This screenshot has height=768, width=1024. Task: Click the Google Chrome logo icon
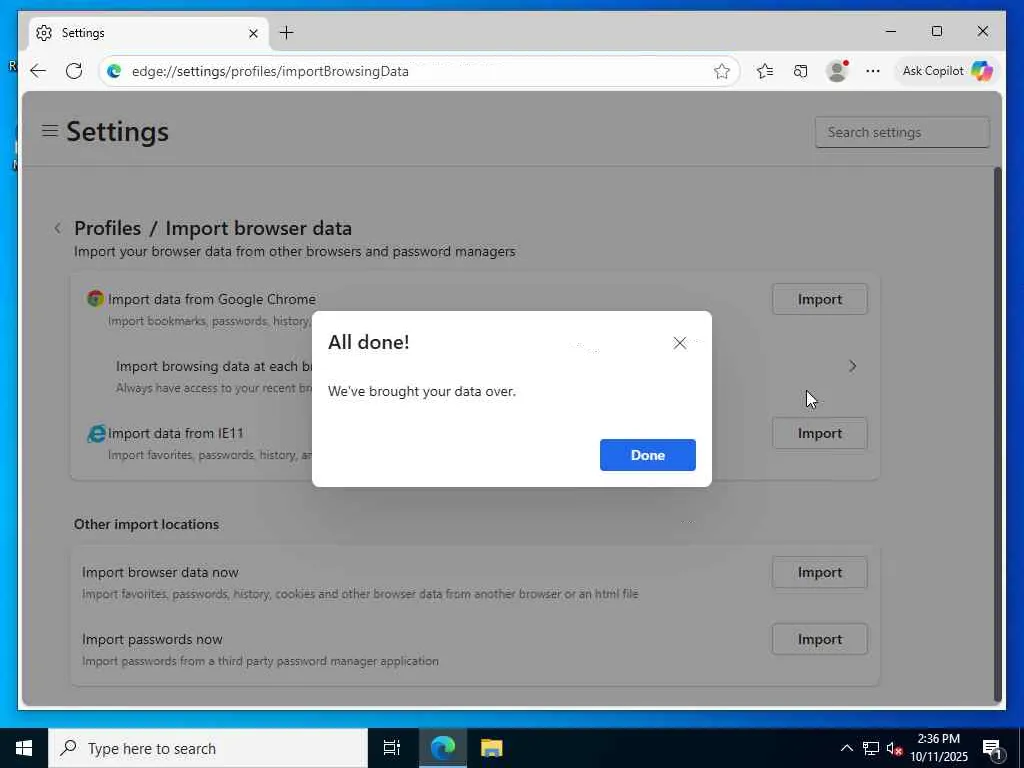(95, 298)
